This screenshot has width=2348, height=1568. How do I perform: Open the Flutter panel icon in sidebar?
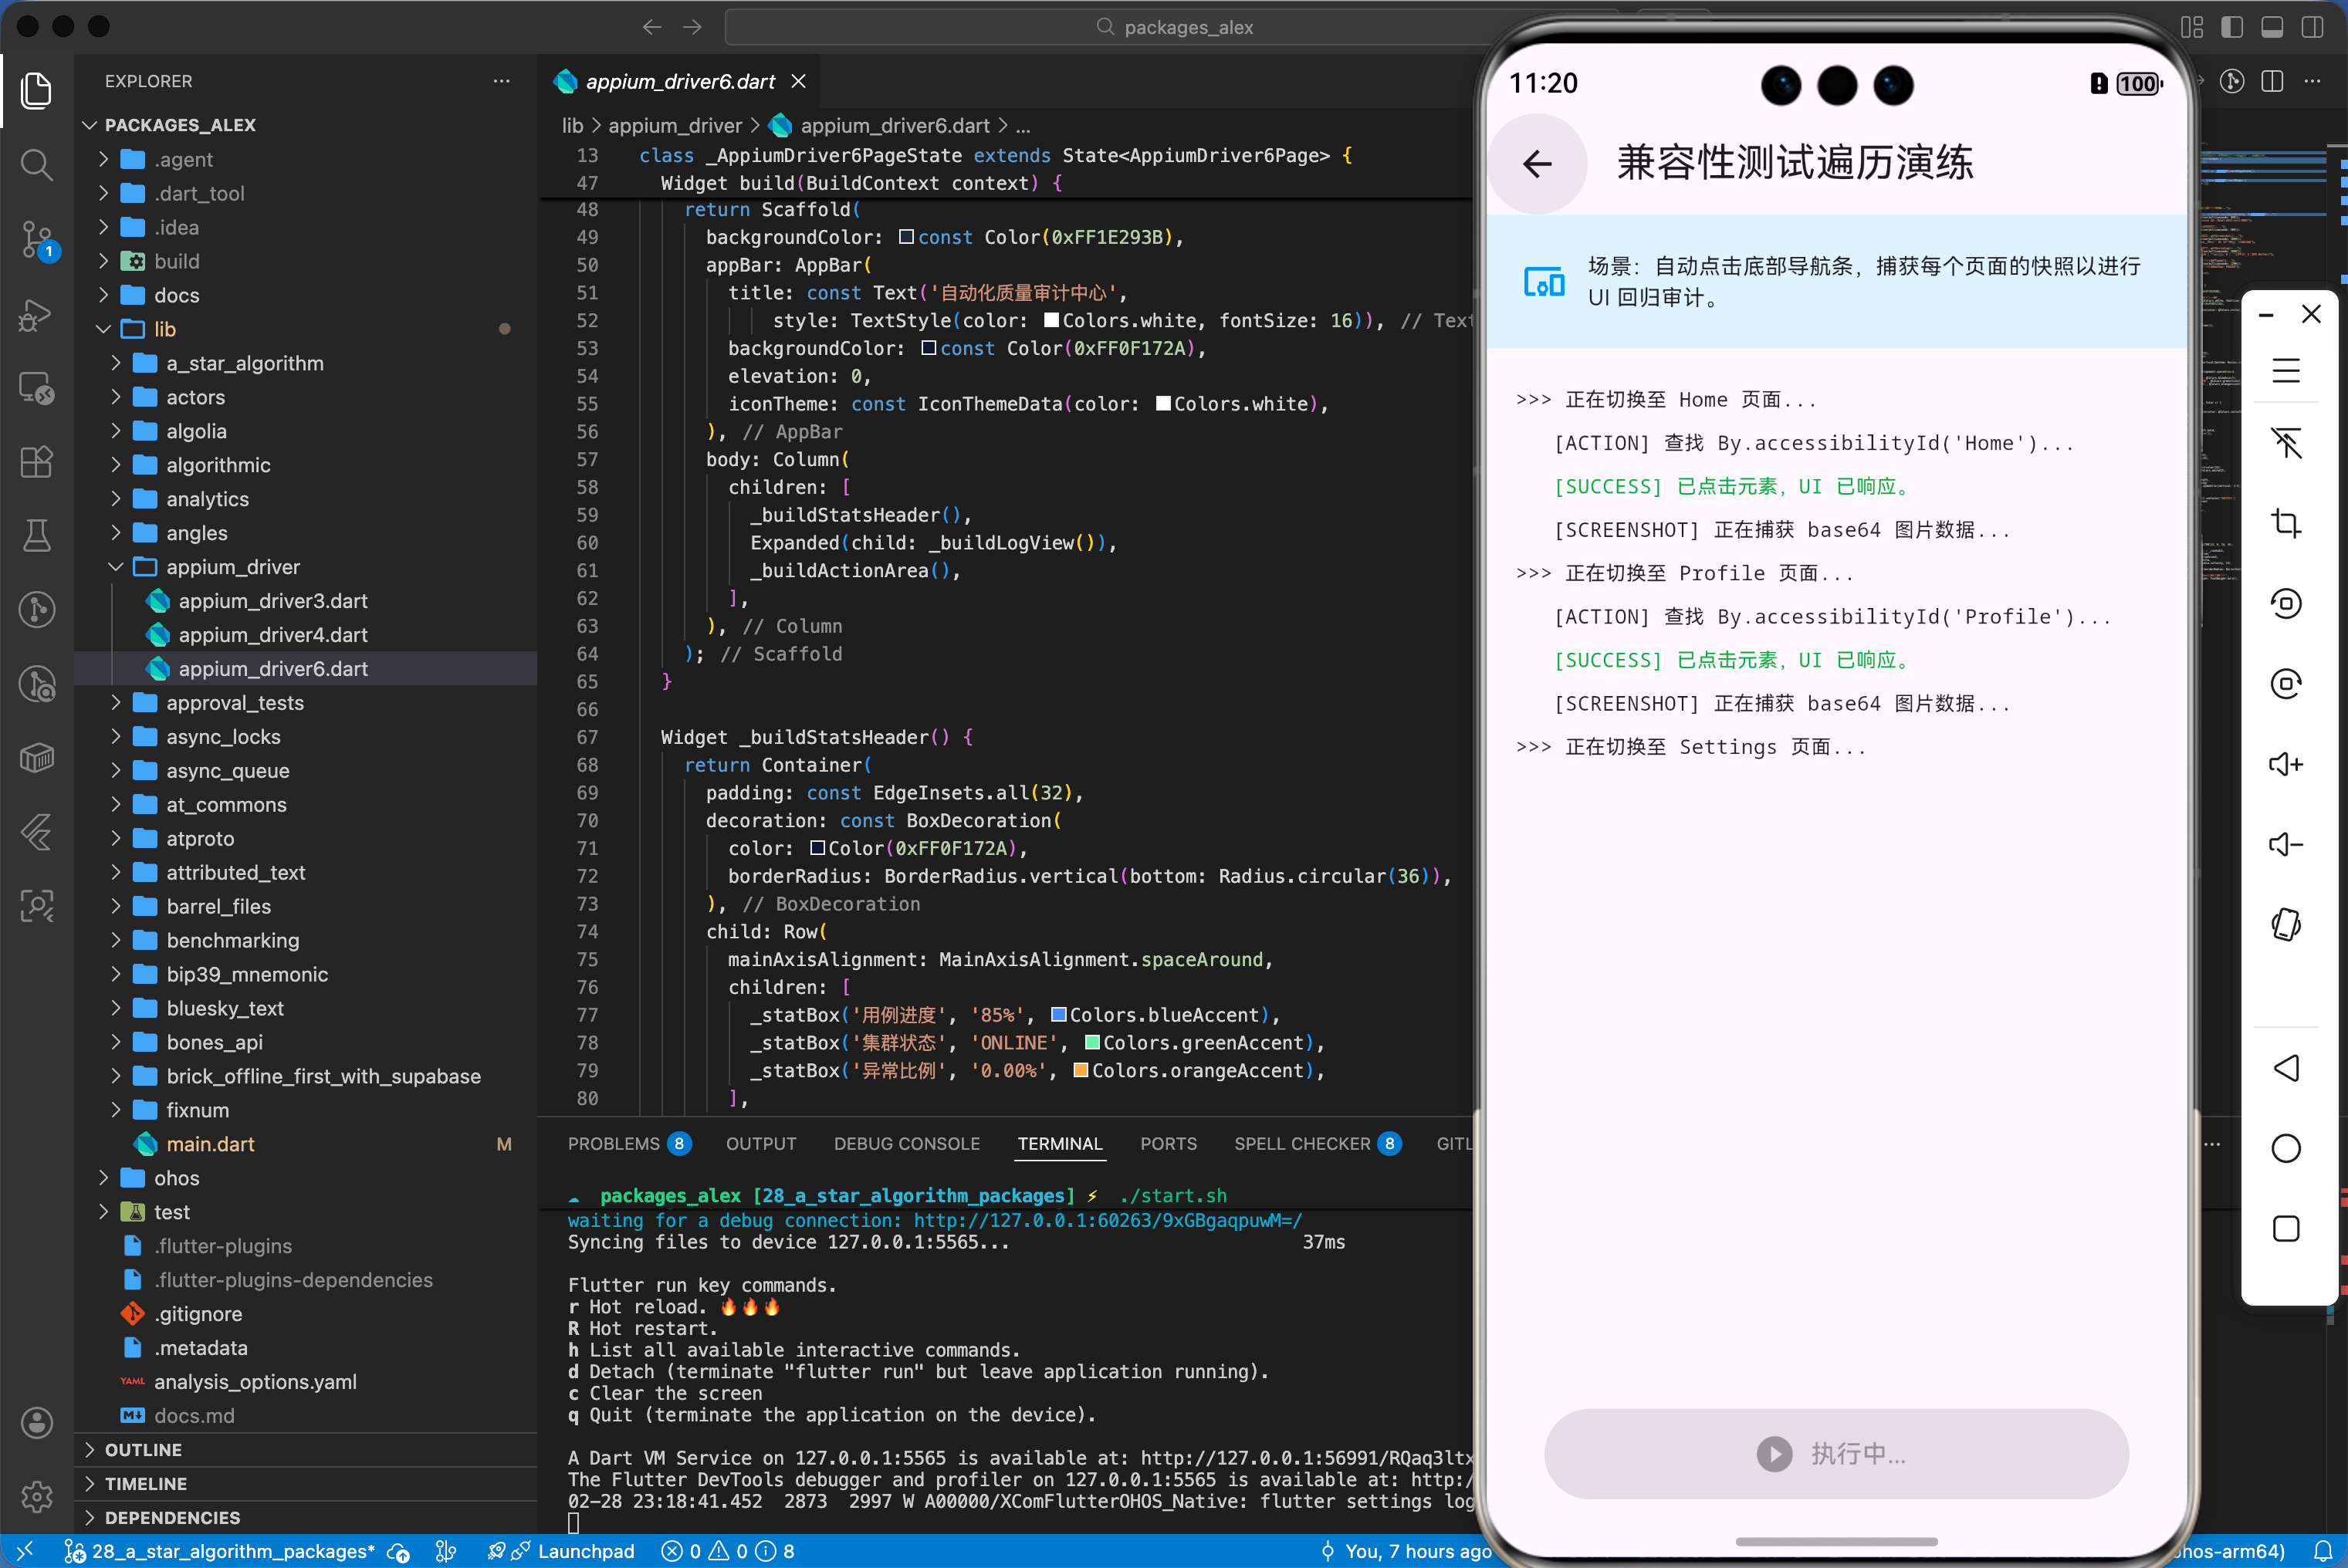point(37,833)
